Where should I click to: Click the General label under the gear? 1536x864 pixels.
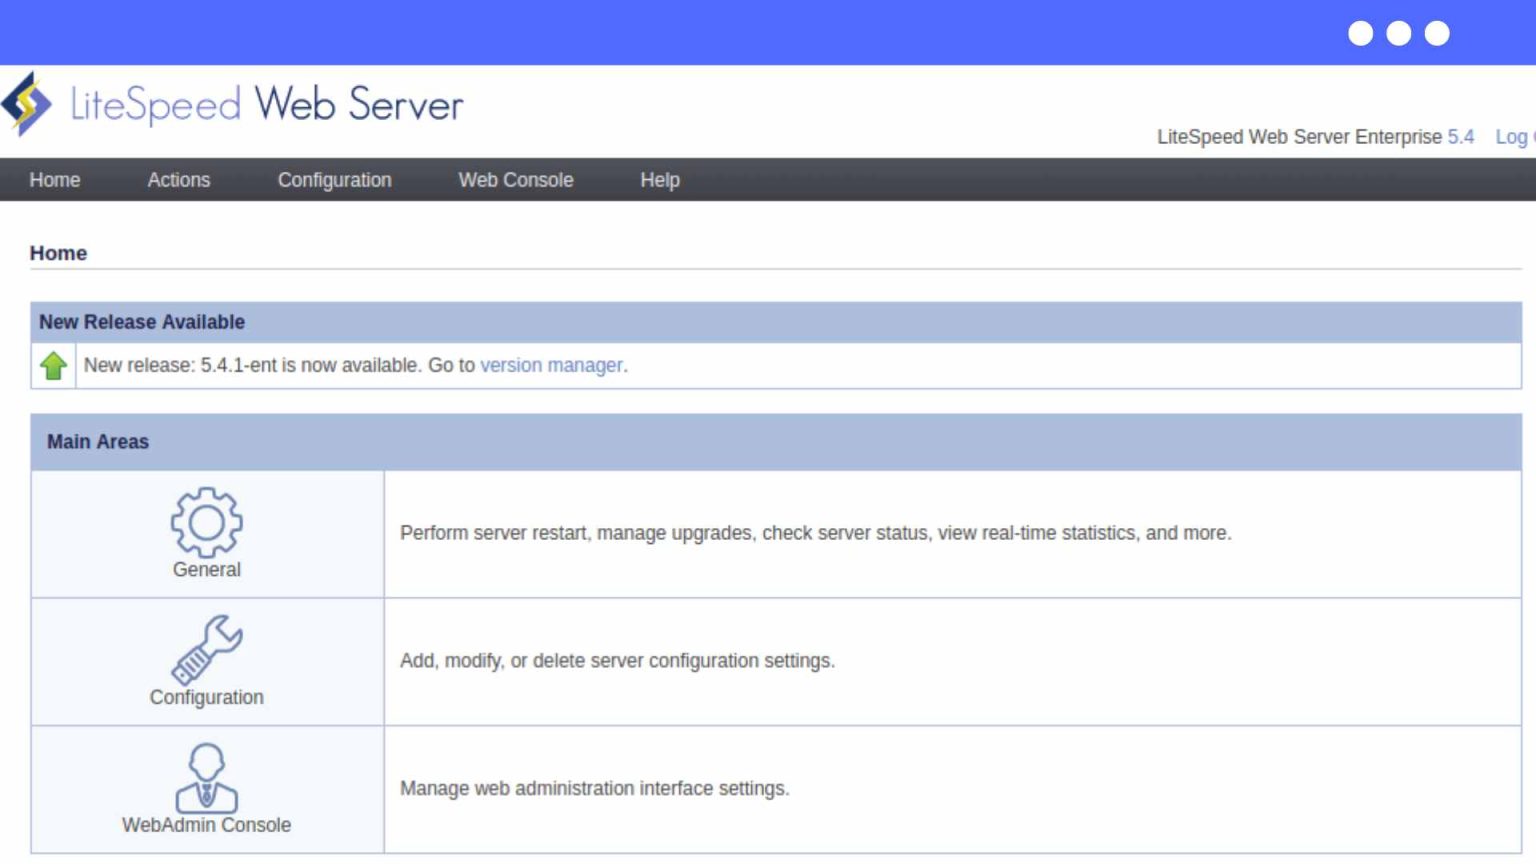pyautogui.click(x=207, y=569)
